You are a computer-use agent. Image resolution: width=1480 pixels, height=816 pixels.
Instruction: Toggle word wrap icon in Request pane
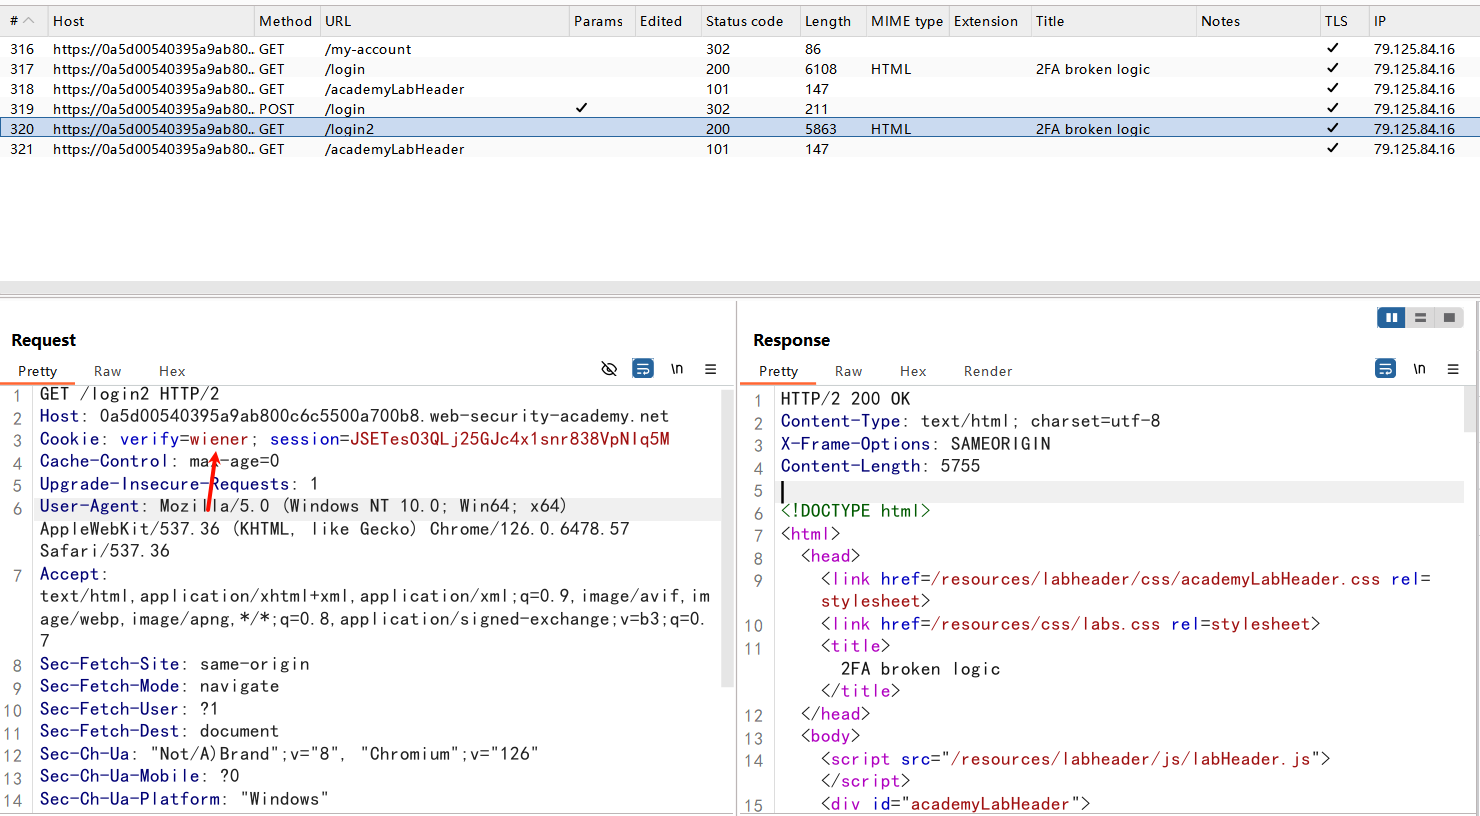(643, 369)
